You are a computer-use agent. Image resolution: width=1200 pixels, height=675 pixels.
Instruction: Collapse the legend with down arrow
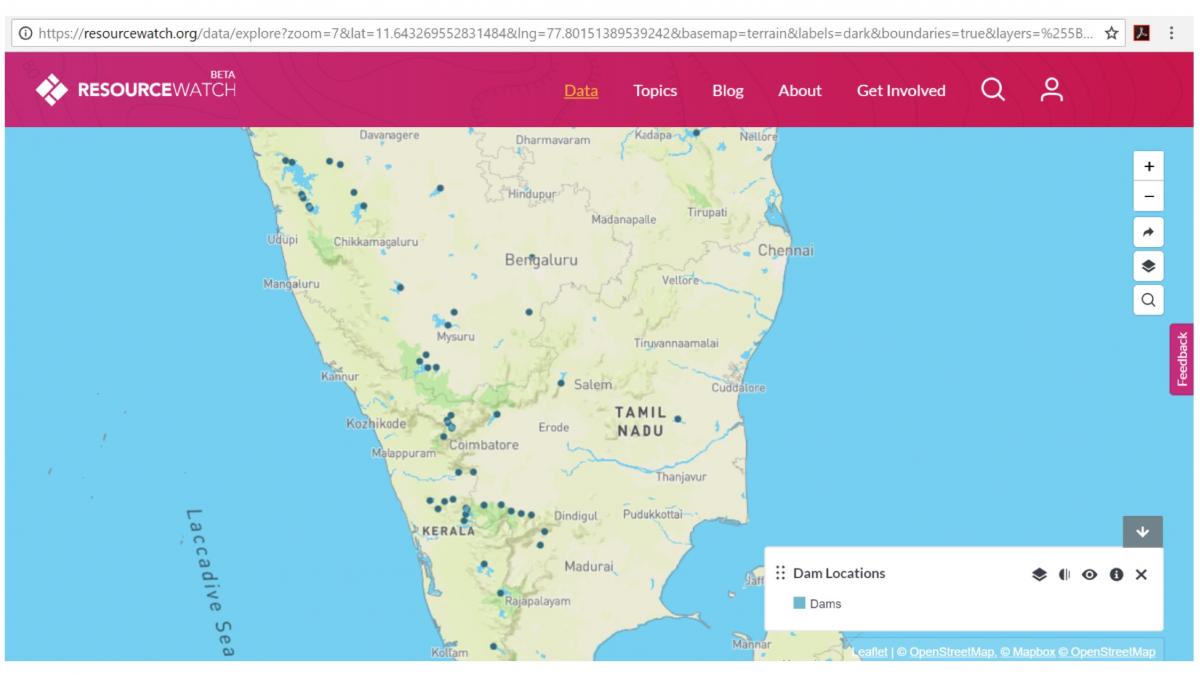(1143, 532)
